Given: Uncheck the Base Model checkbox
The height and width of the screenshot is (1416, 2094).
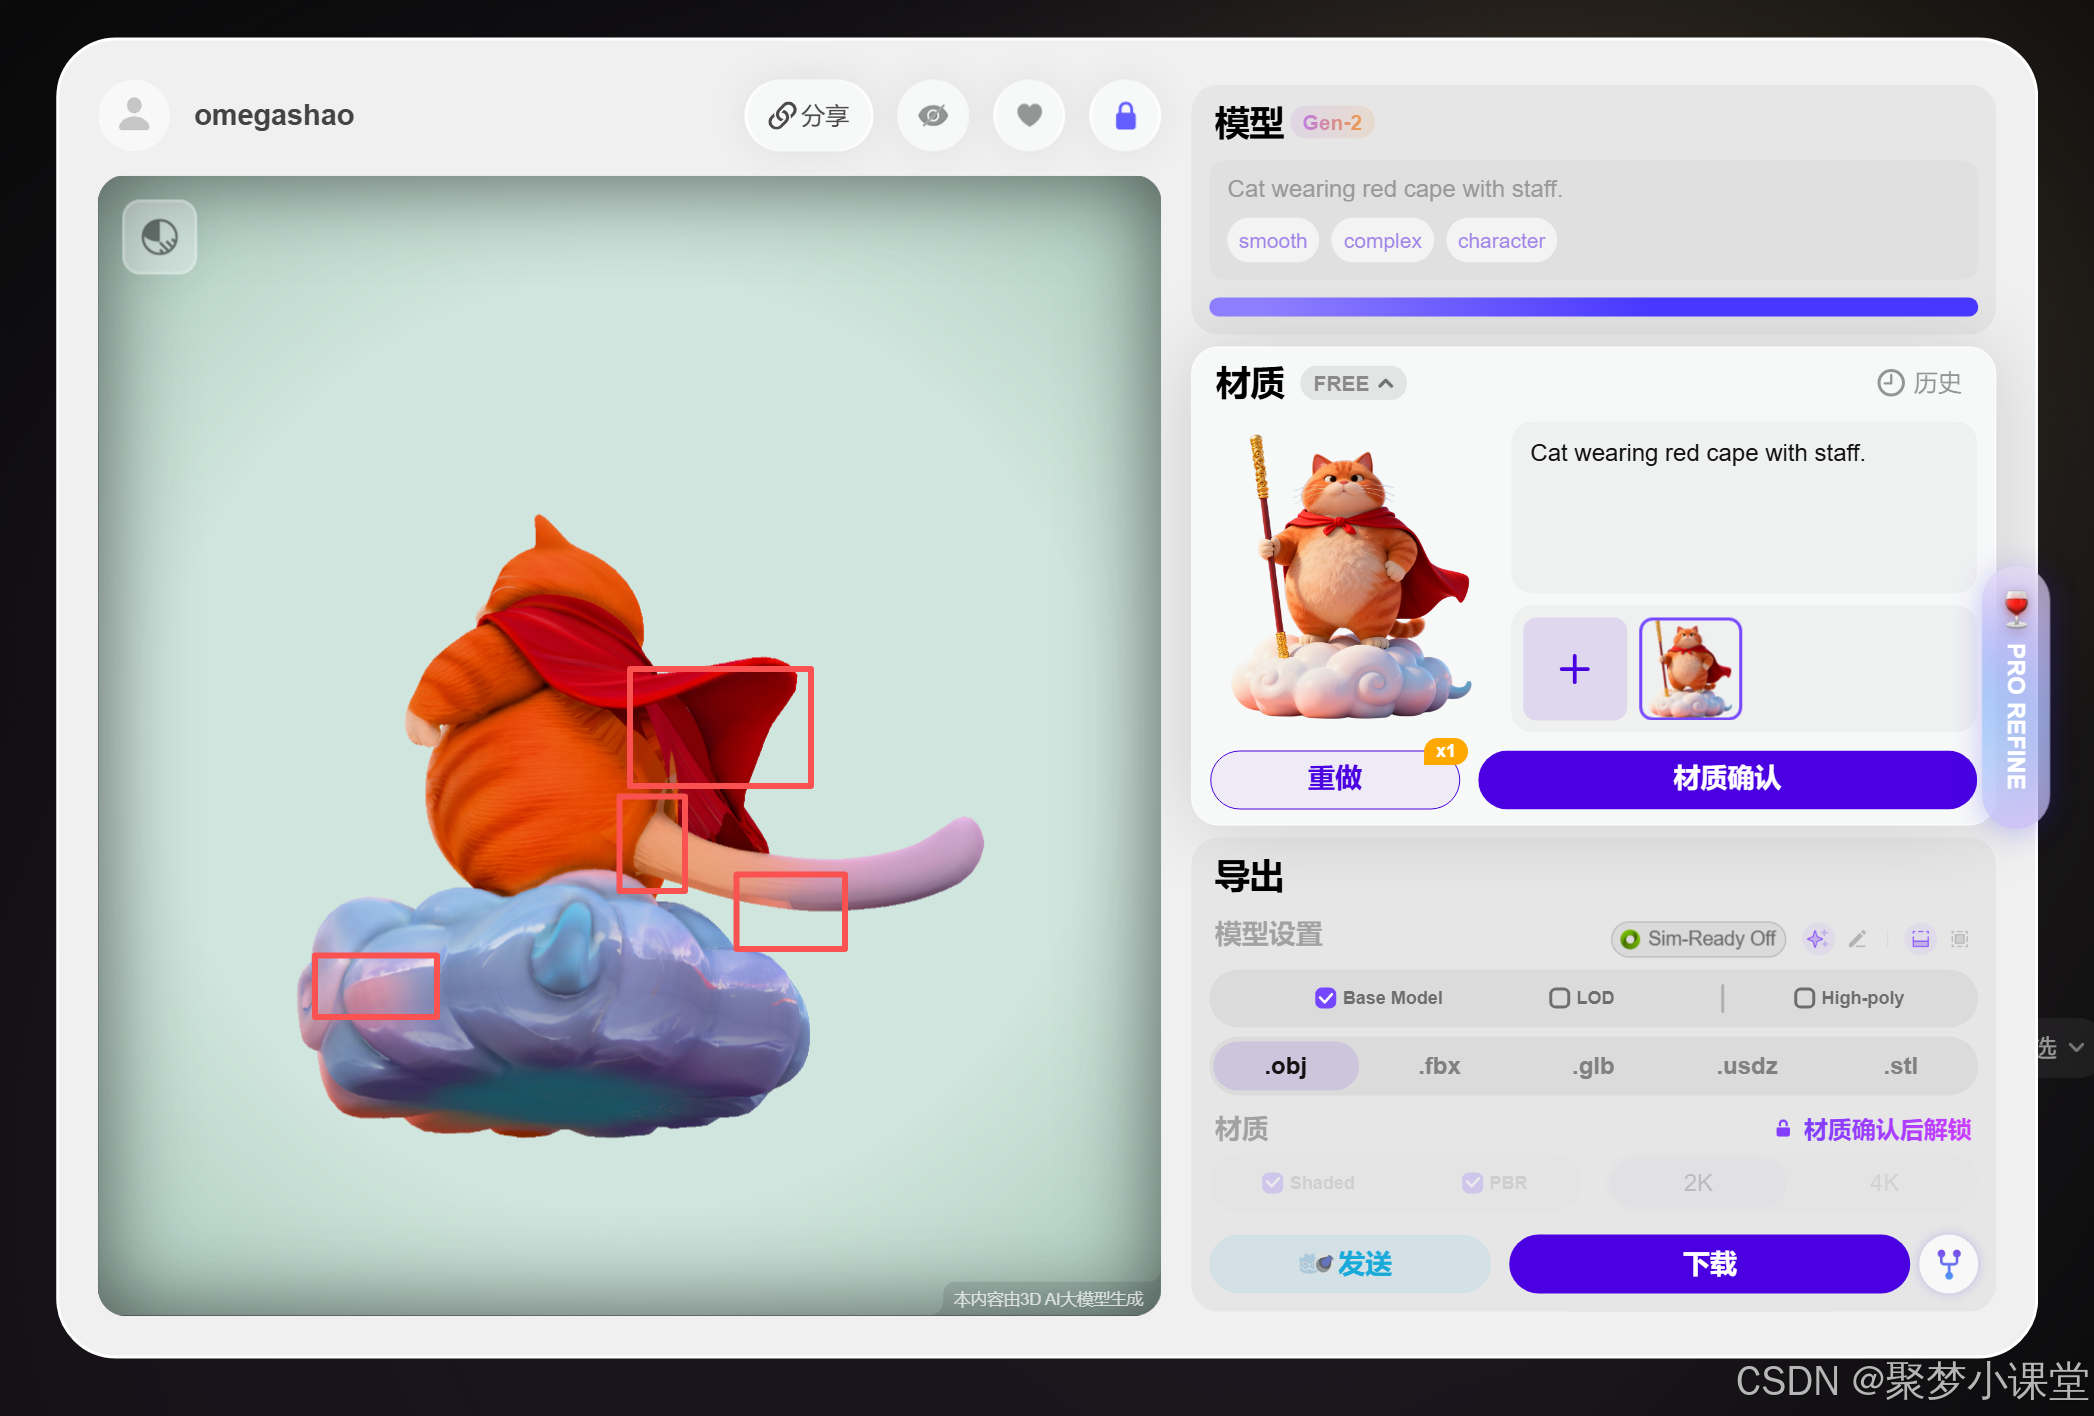Looking at the screenshot, I should [x=1326, y=998].
